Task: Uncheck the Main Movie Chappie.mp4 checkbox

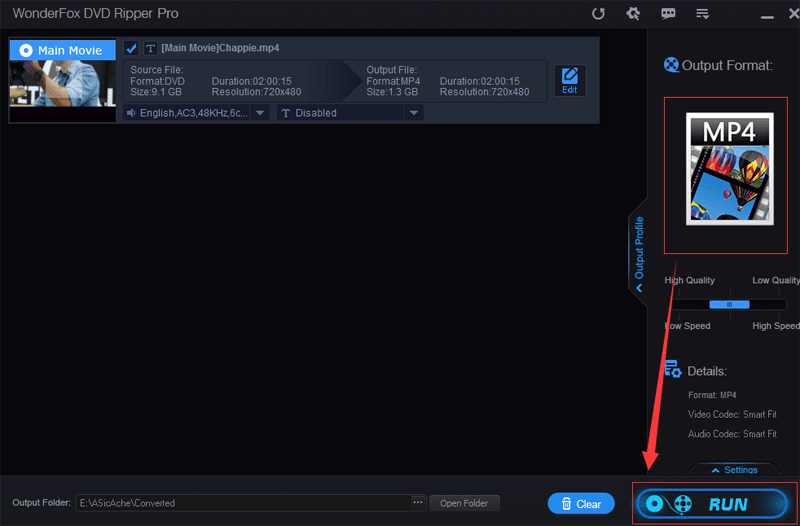Action: pos(131,48)
